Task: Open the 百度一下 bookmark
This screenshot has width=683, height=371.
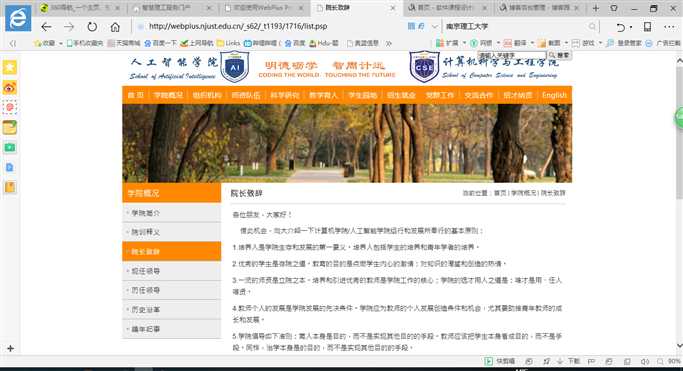Action: pyautogui.click(x=160, y=43)
